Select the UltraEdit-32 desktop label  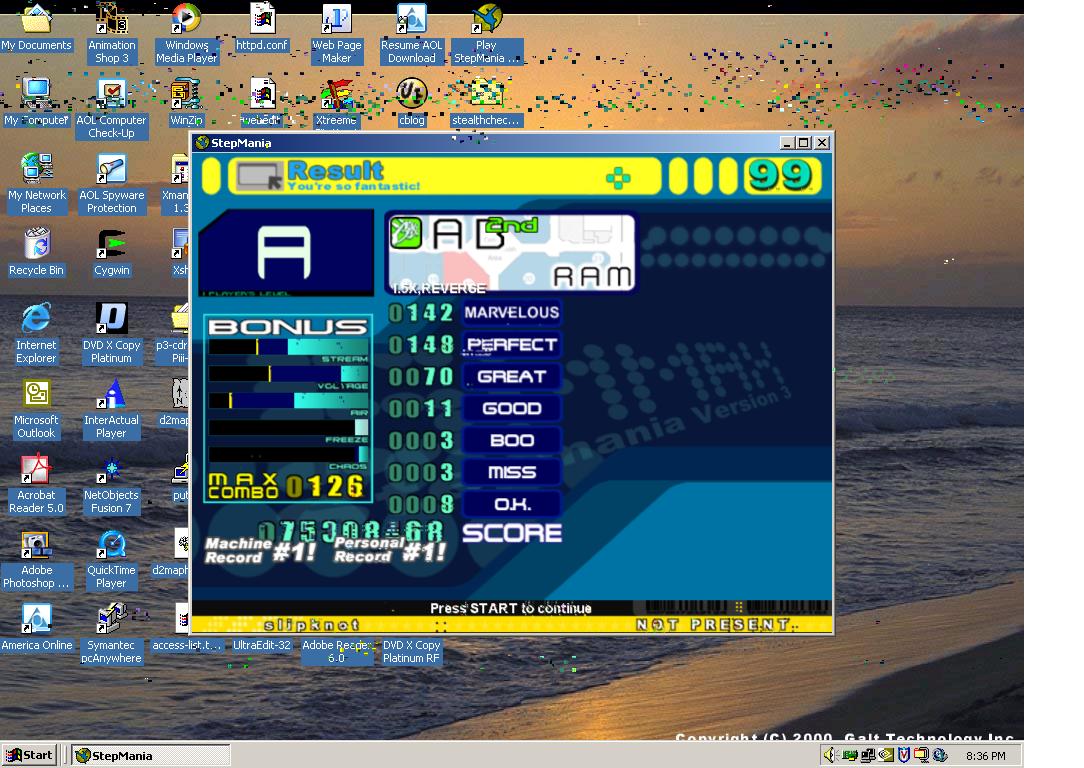click(x=261, y=645)
